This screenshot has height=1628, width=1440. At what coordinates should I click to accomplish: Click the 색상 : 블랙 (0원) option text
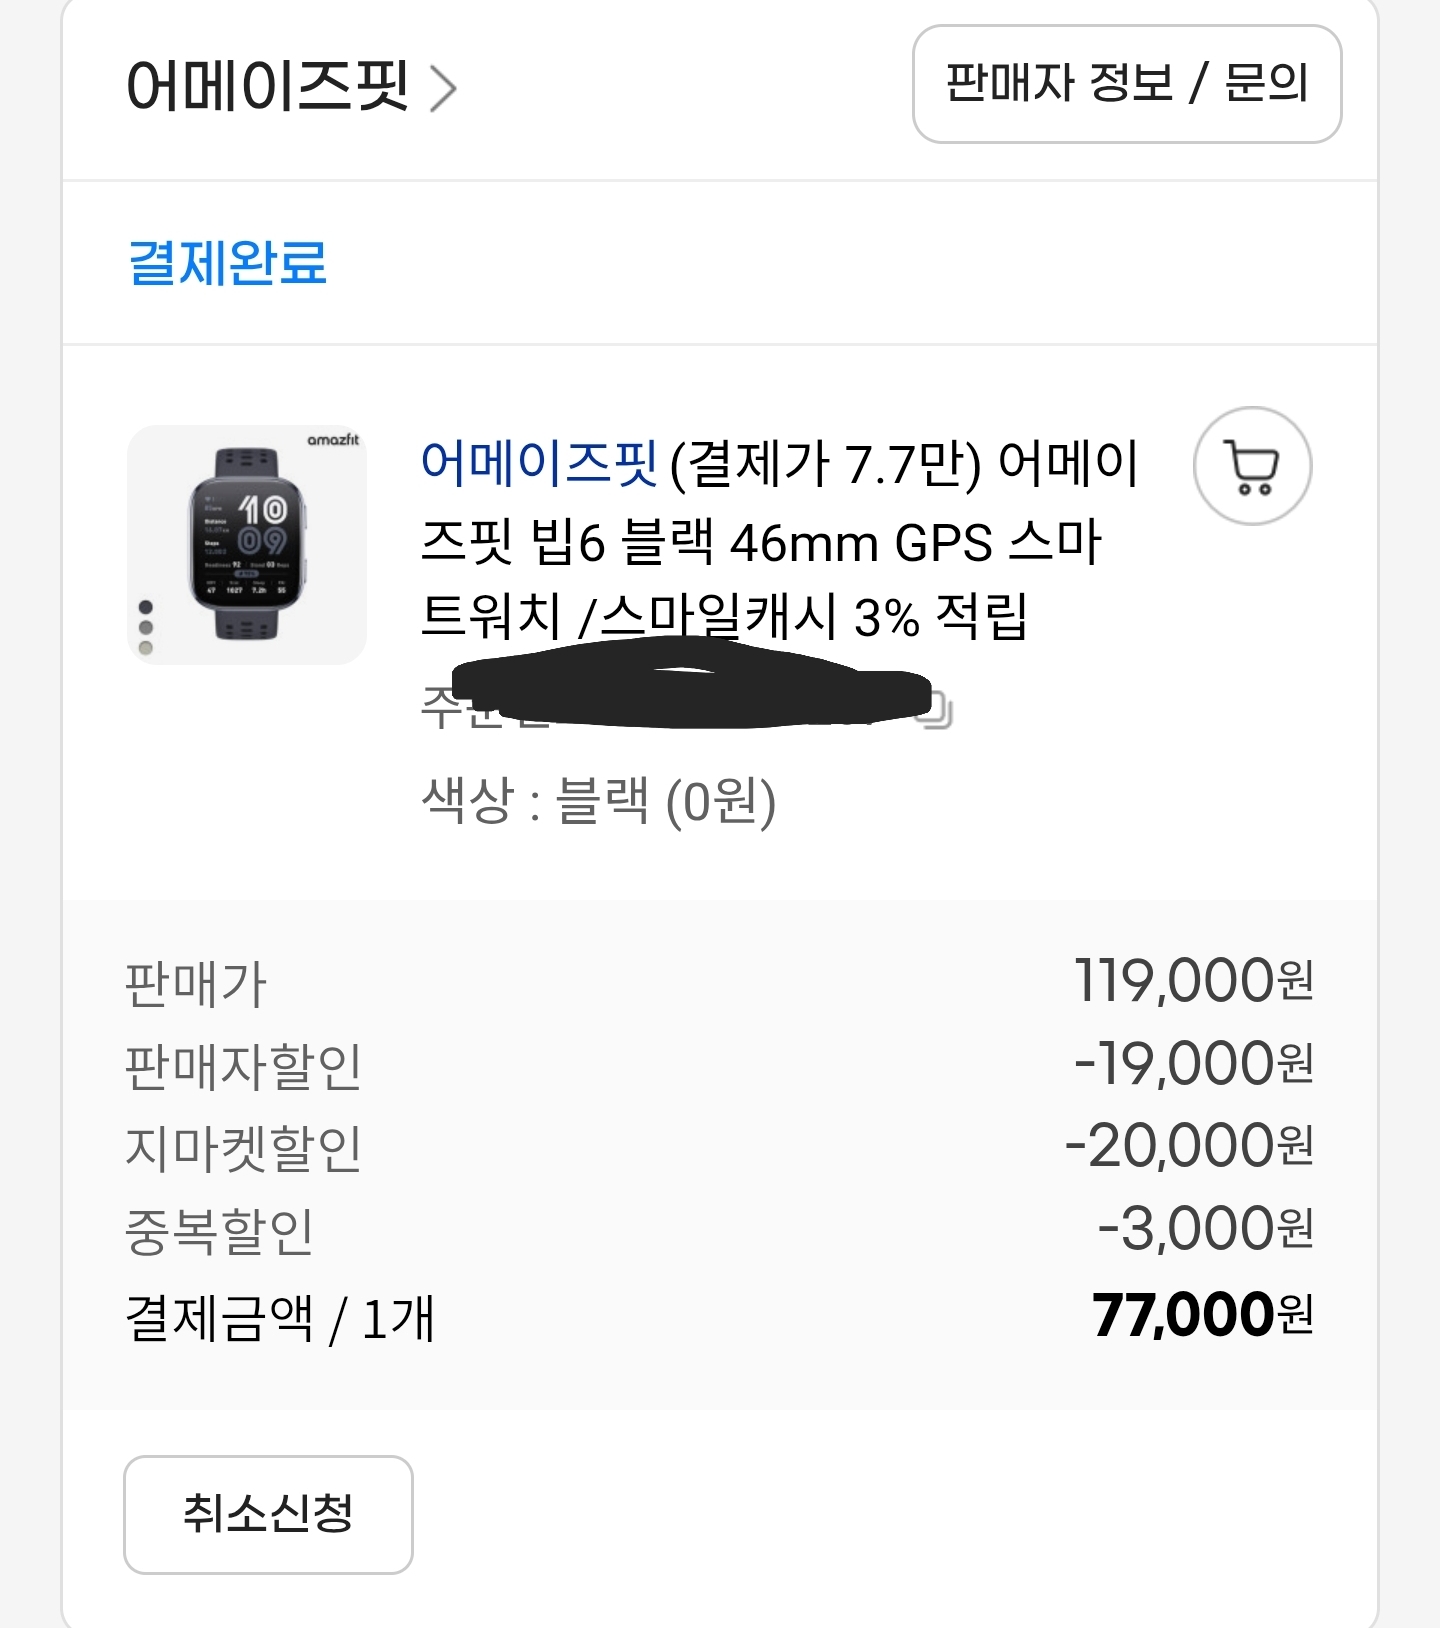598,801
